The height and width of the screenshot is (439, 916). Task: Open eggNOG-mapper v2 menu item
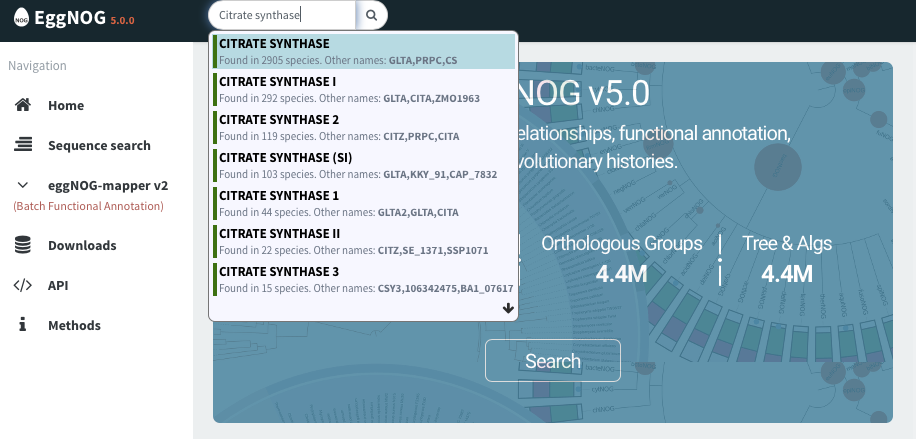click(108, 186)
